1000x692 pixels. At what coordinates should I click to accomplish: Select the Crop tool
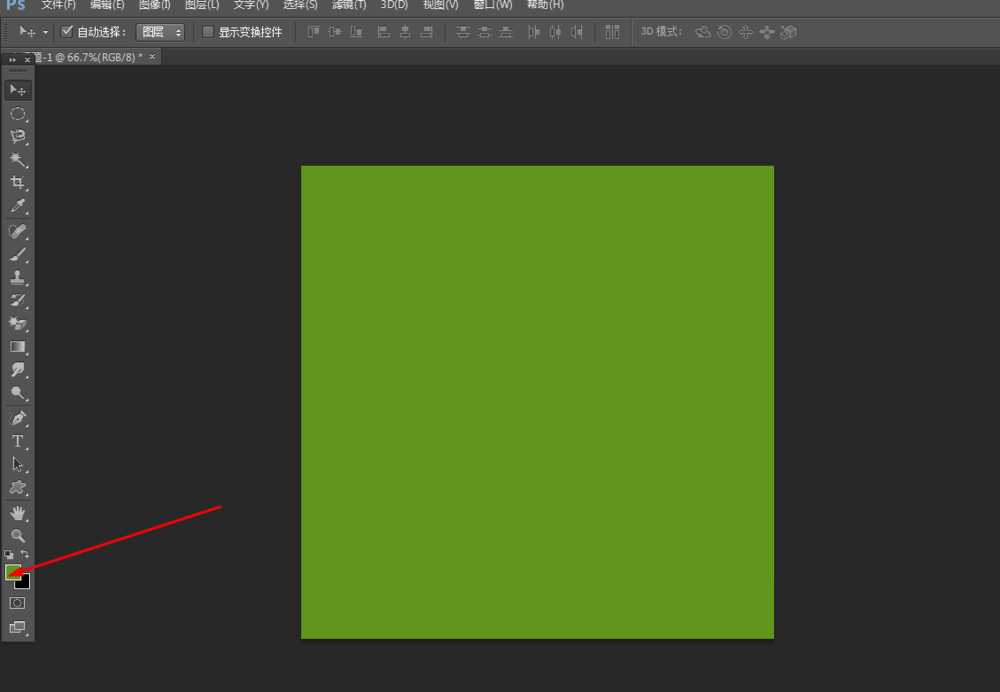pyautogui.click(x=17, y=183)
